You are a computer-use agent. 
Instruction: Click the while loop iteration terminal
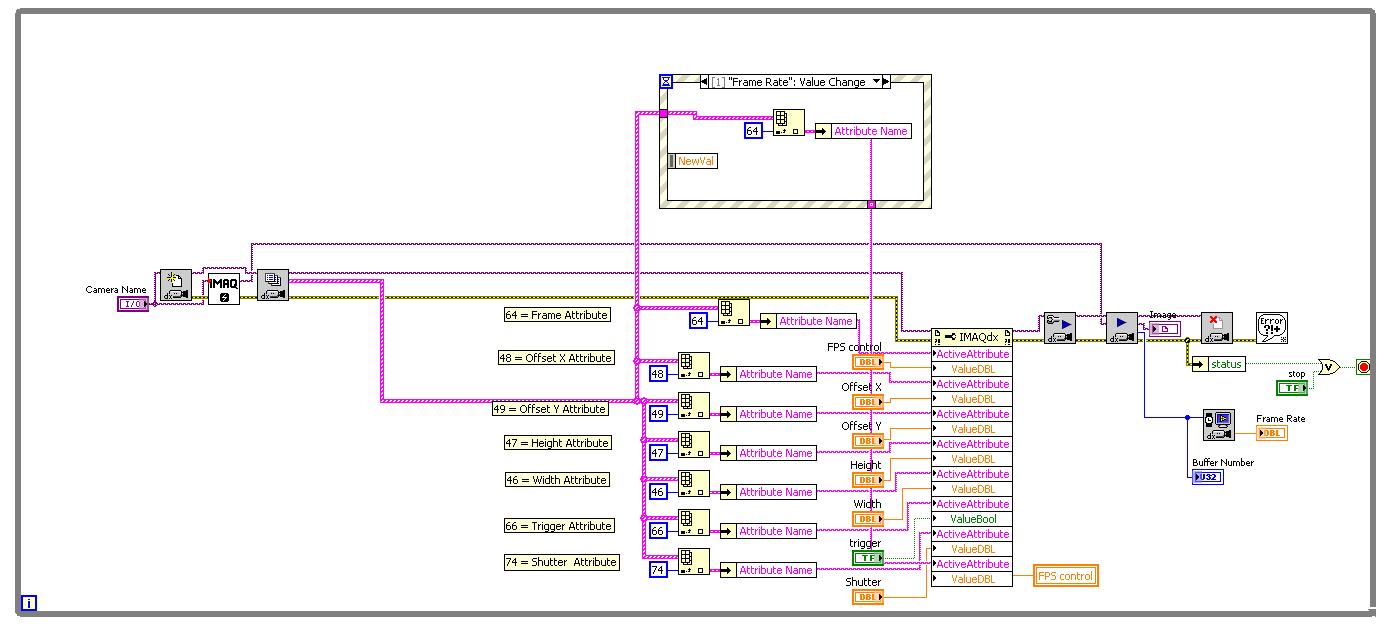[29, 602]
